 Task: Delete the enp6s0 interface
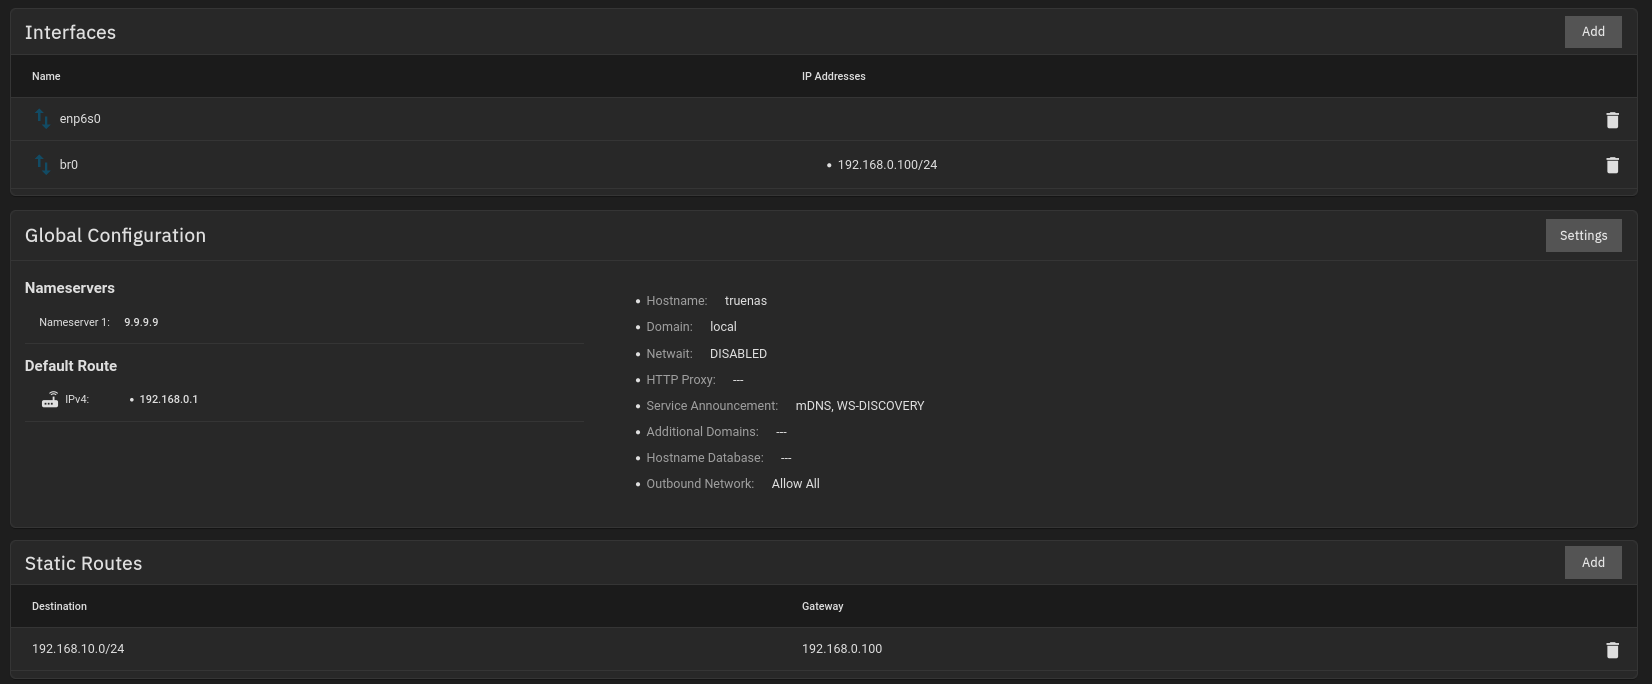(1612, 120)
